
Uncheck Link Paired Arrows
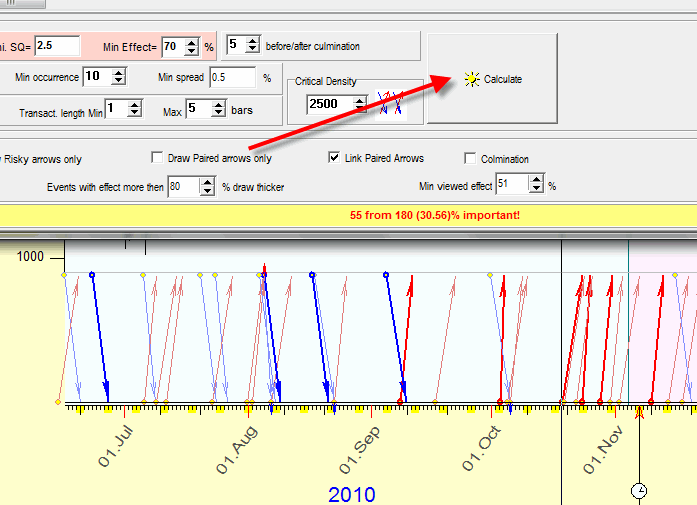(335, 158)
